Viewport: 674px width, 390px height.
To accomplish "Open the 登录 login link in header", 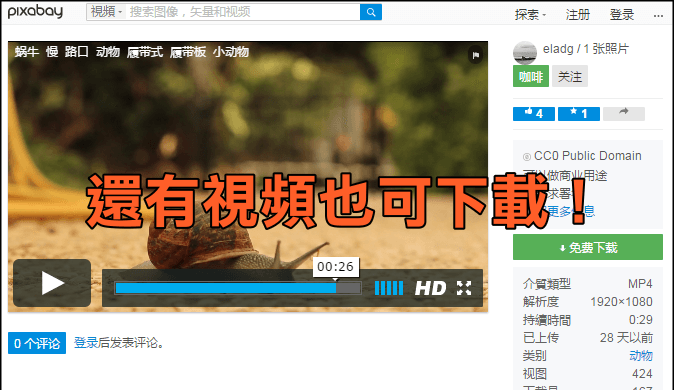I will point(622,15).
